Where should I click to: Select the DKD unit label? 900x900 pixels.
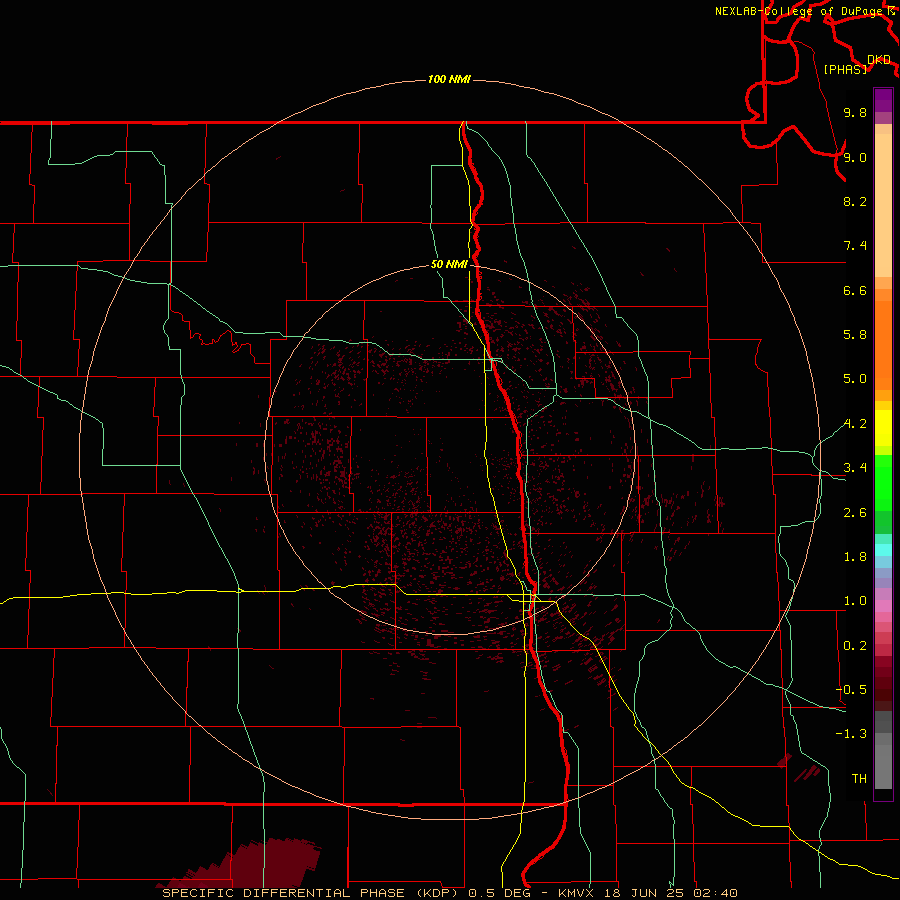point(879,59)
